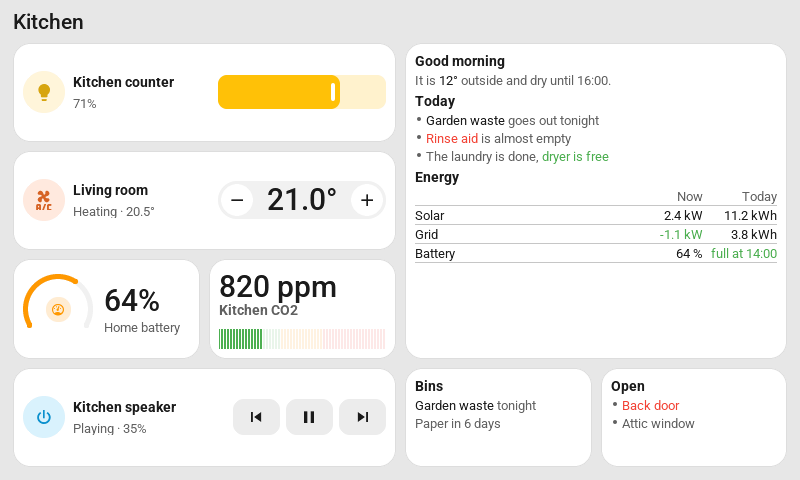Open the Living room climate name
Image resolution: width=800 pixels, height=480 pixels.
click(110, 190)
